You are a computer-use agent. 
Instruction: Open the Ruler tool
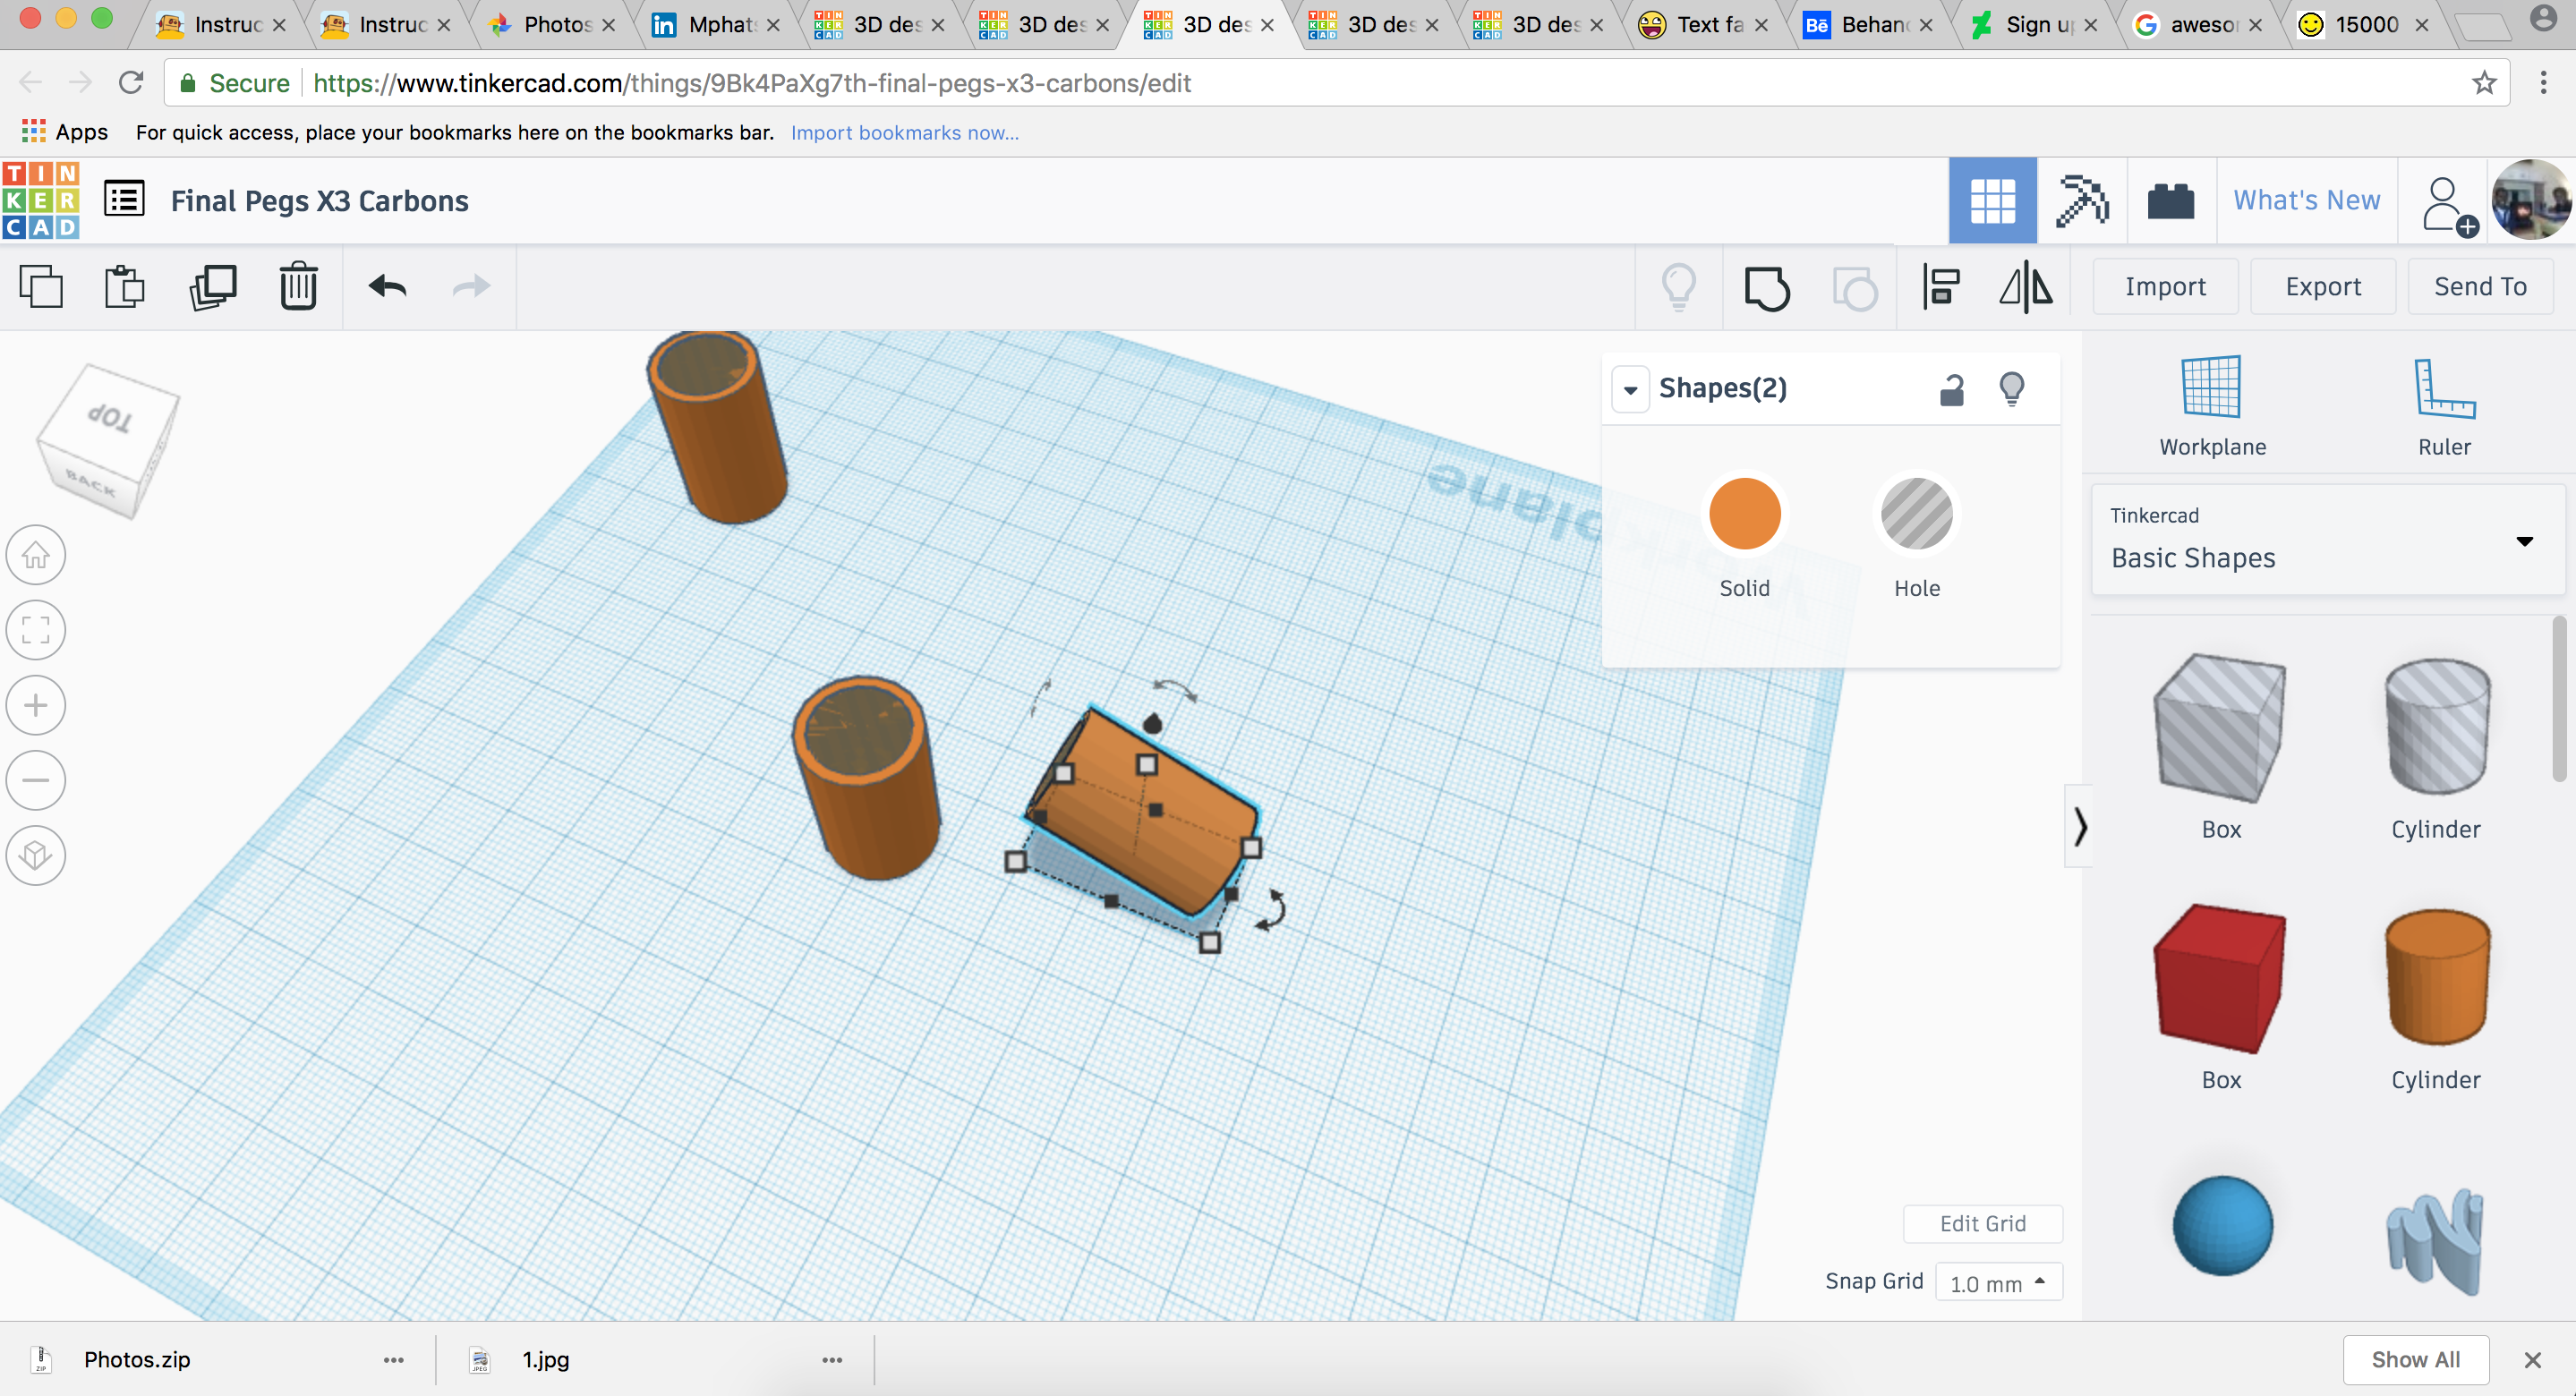point(2443,400)
